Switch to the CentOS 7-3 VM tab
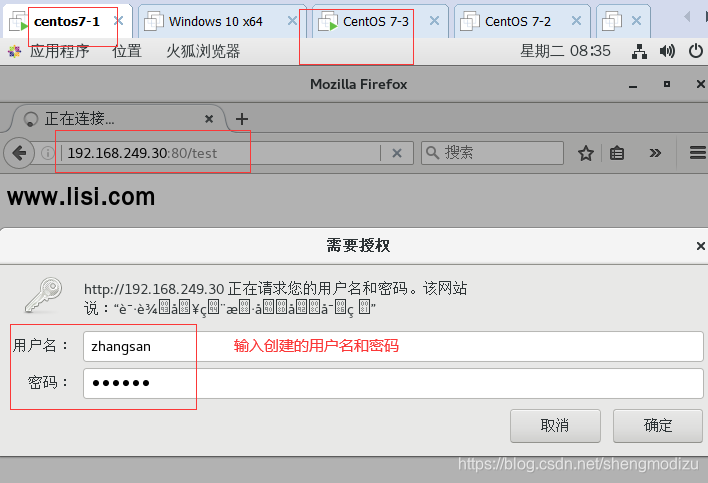708x483 pixels. click(x=376, y=21)
